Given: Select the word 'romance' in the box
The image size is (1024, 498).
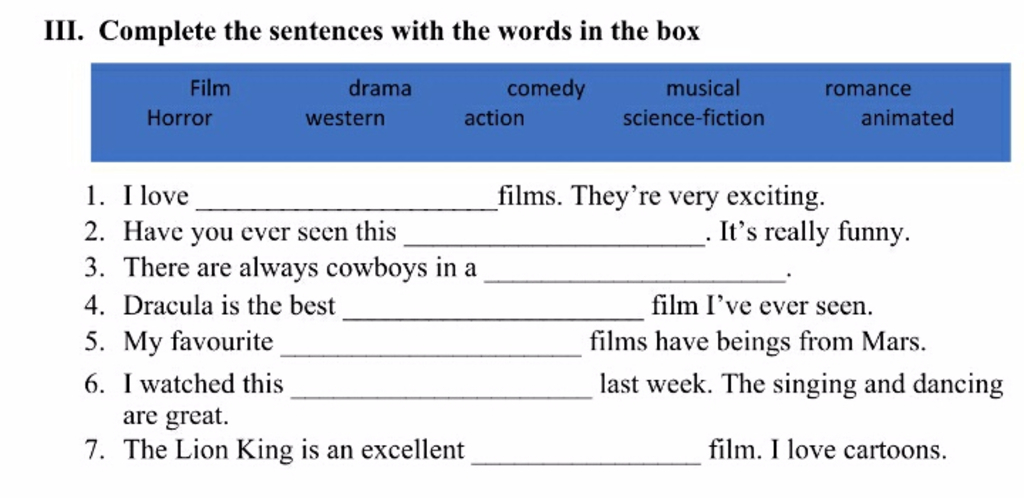Looking at the screenshot, I should (868, 89).
